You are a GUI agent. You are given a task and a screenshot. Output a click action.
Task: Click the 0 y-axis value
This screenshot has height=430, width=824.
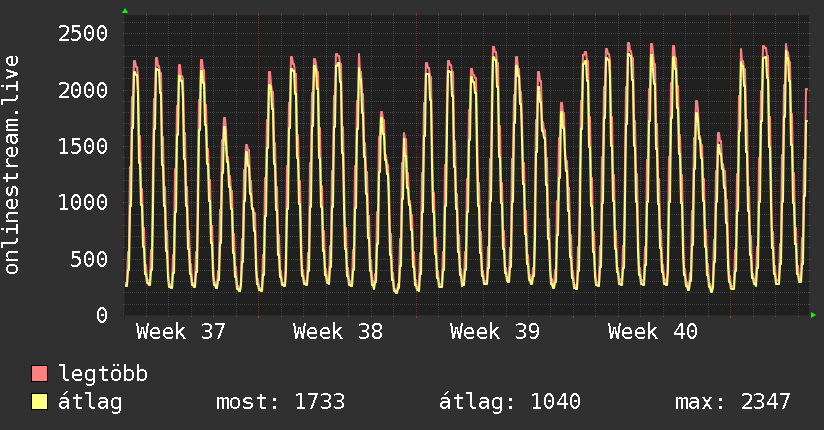[102, 315]
